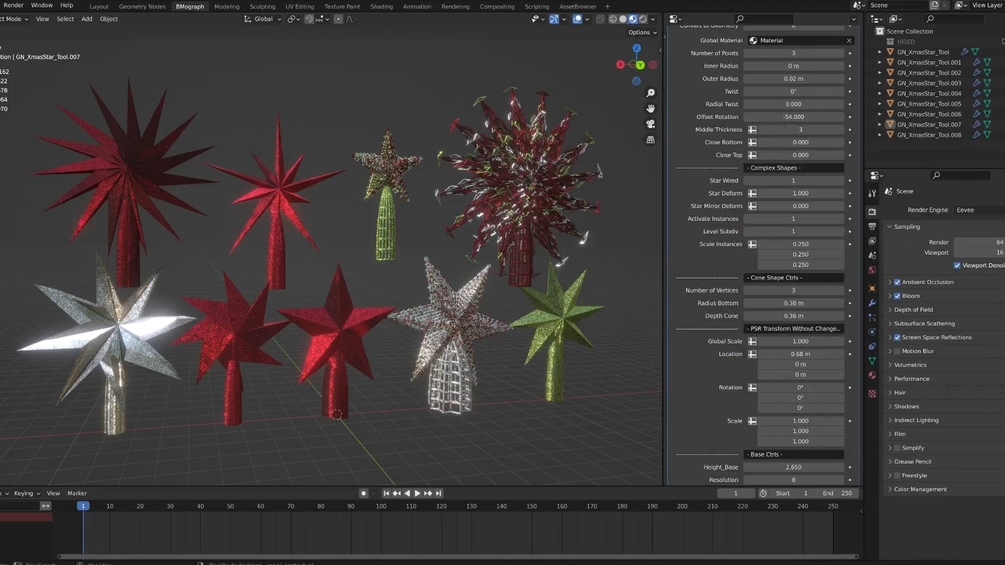Open the Tool properties tab icon

tap(872, 193)
